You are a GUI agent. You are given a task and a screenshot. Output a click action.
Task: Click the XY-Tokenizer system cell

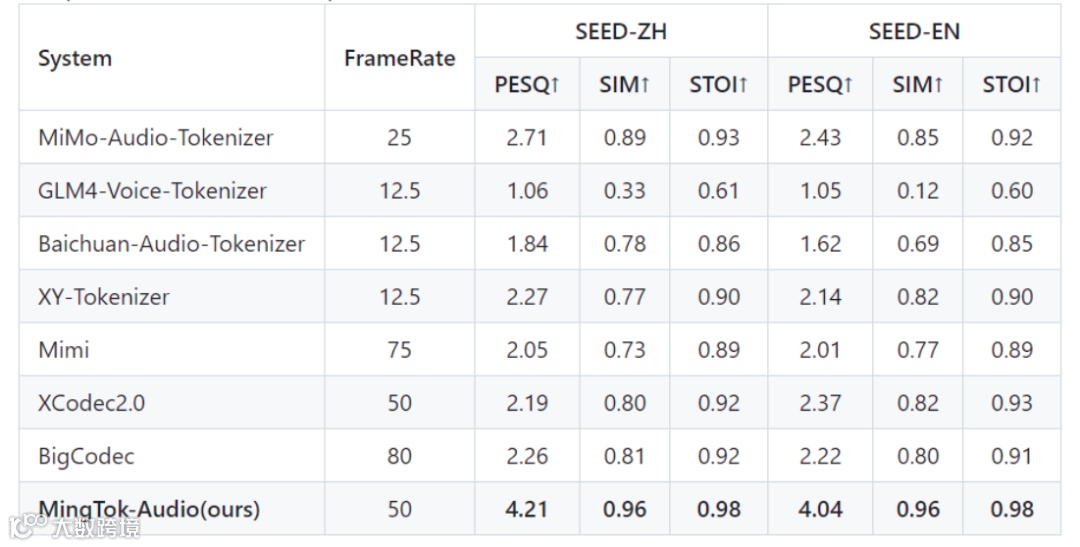[x=104, y=296]
